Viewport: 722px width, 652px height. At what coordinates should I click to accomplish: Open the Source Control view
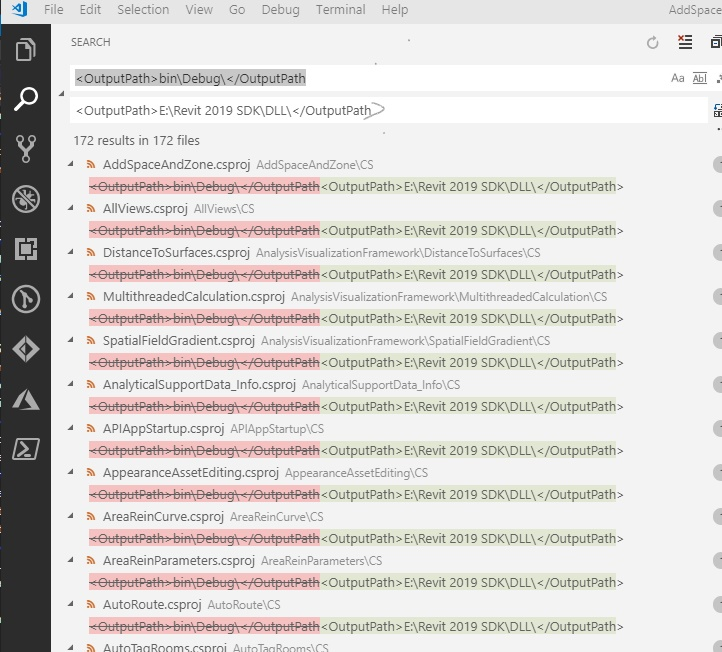(x=26, y=149)
